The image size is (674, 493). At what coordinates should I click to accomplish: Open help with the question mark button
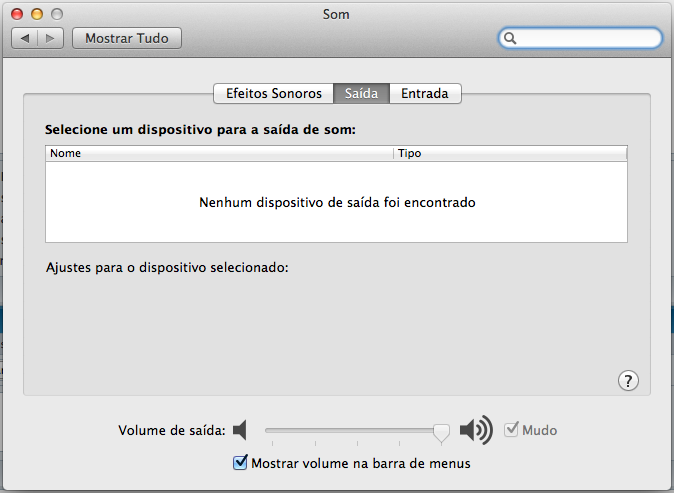[628, 380]
